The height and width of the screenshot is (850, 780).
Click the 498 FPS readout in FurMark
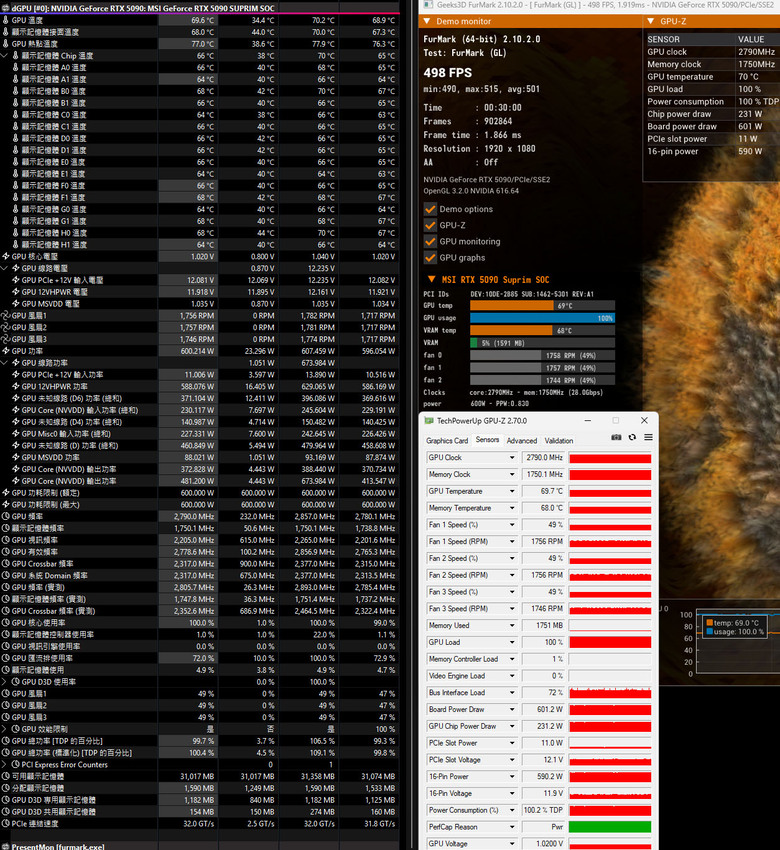[x=448, y=73]
